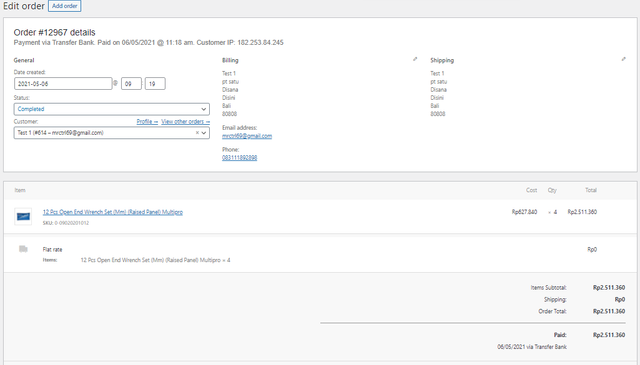This screenshot has height=365, width=640.
Task: Open the View other orders link
Action: pyautogui.click(x=185, y=122)
